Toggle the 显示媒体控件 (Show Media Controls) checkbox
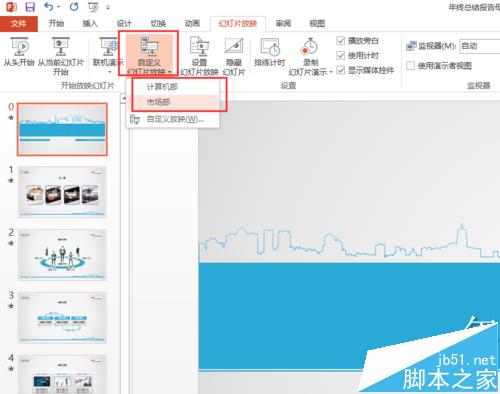The height and width of the screenshot is (394, 500). click(340, 70)
